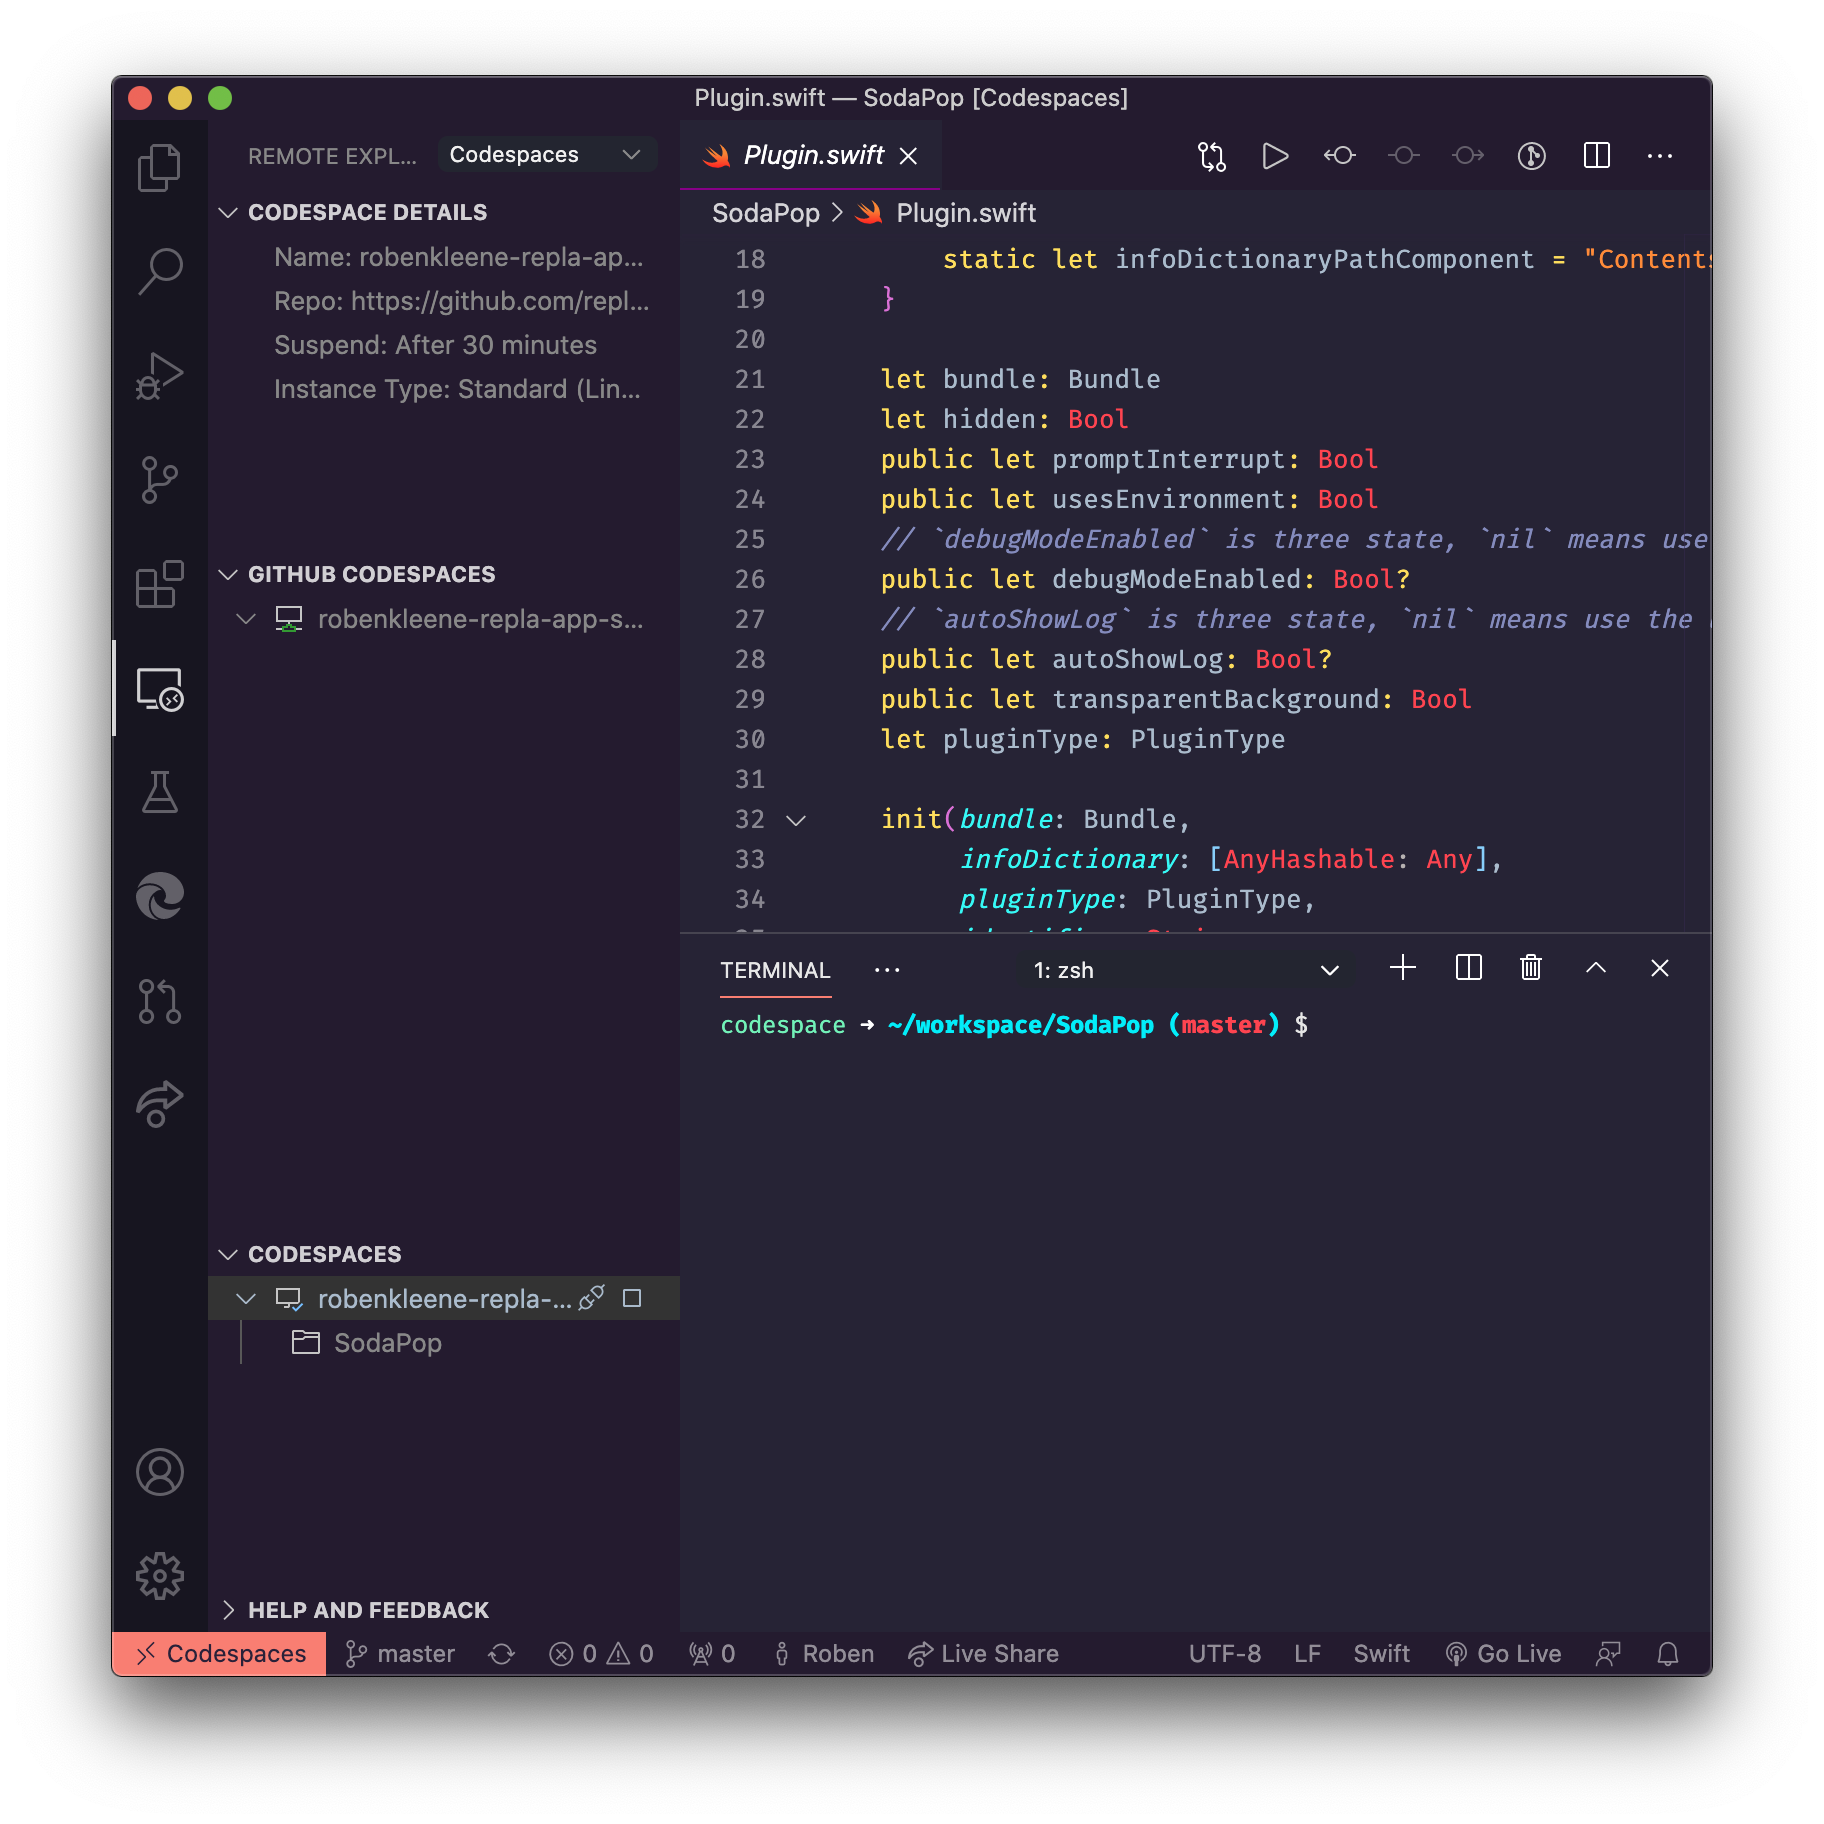Select the Run and Debug icon

point(160,375)
